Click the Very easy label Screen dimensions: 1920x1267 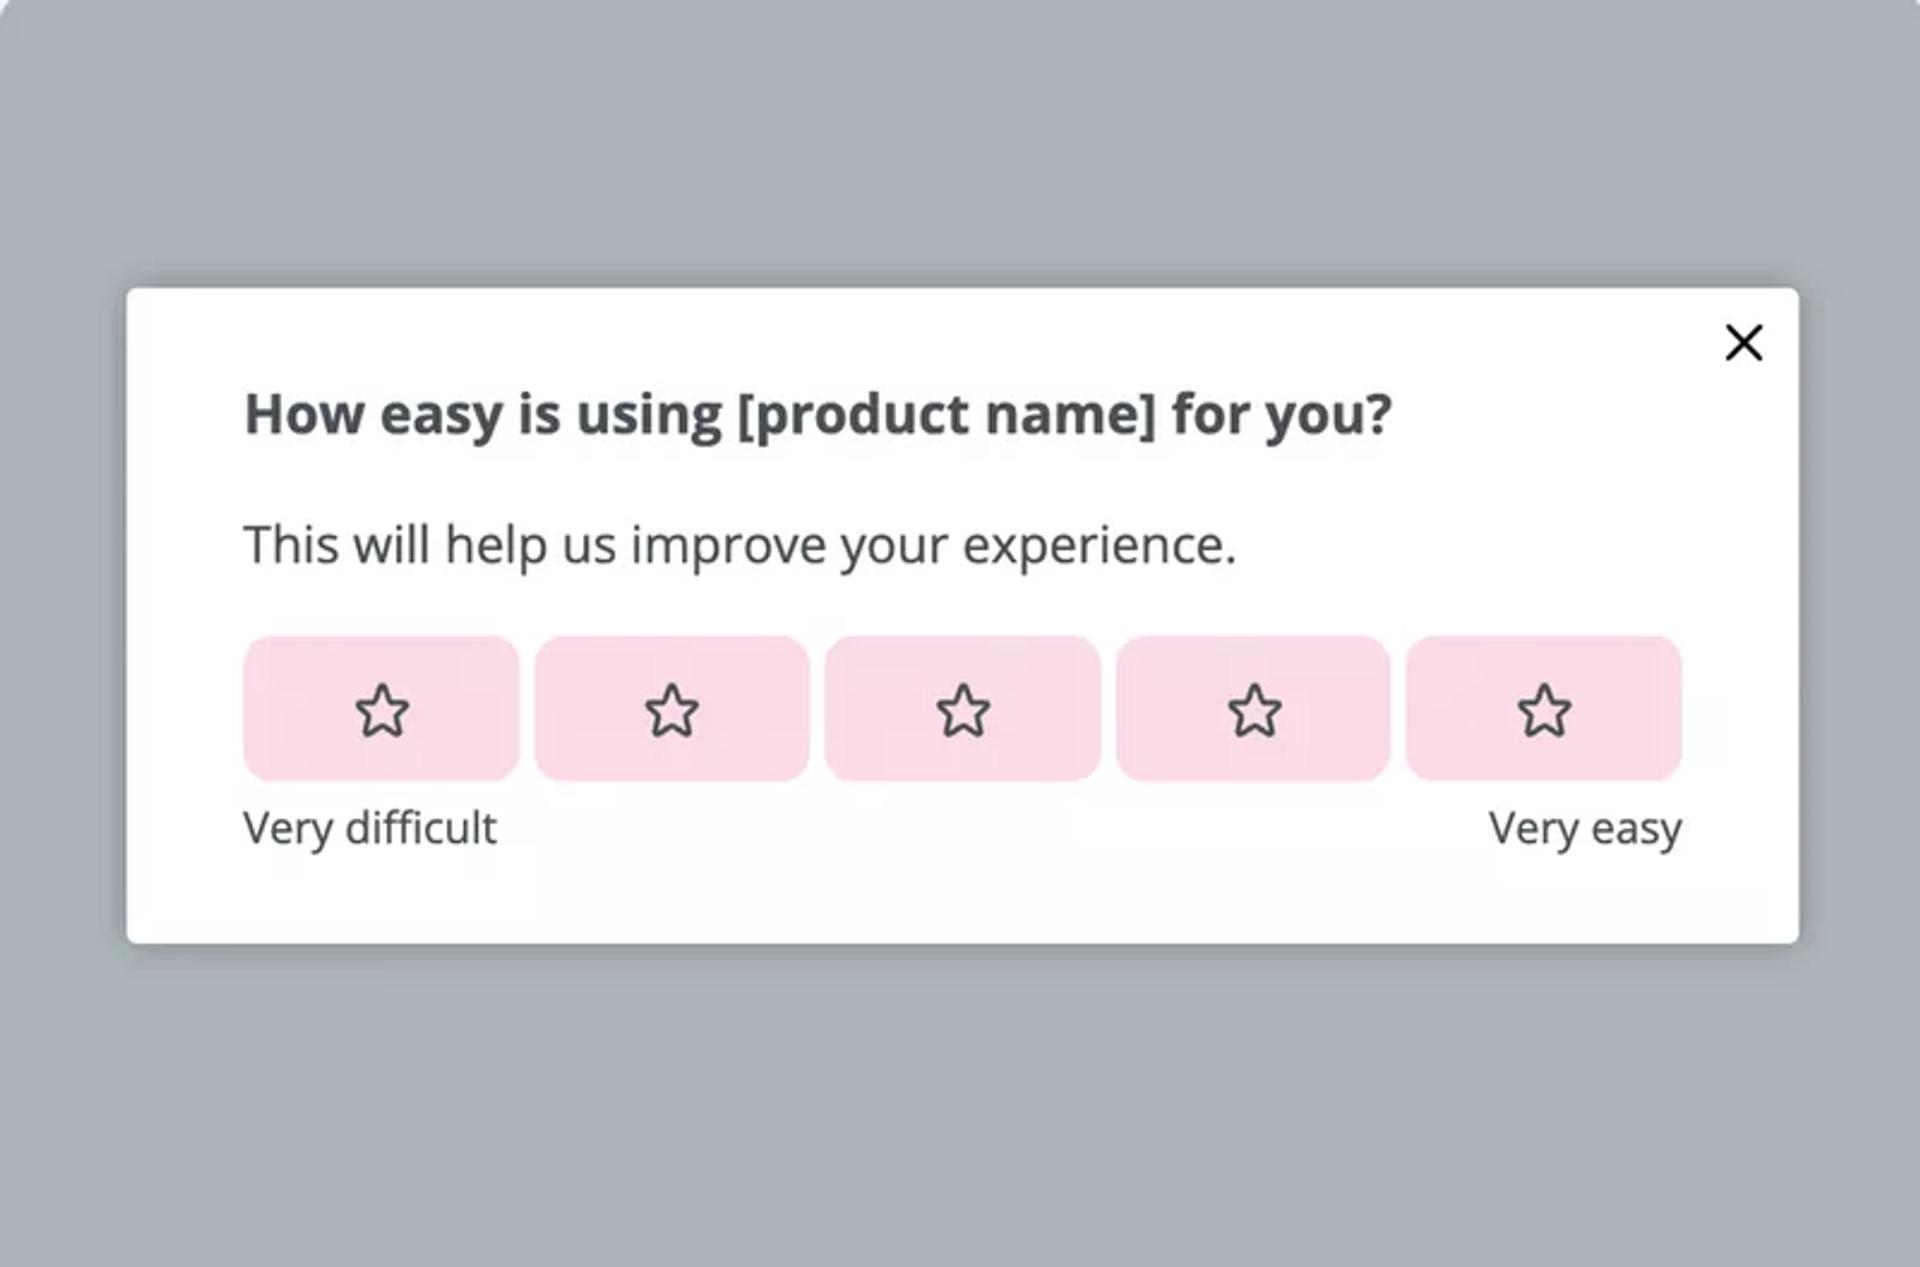tap(1585, 827)
